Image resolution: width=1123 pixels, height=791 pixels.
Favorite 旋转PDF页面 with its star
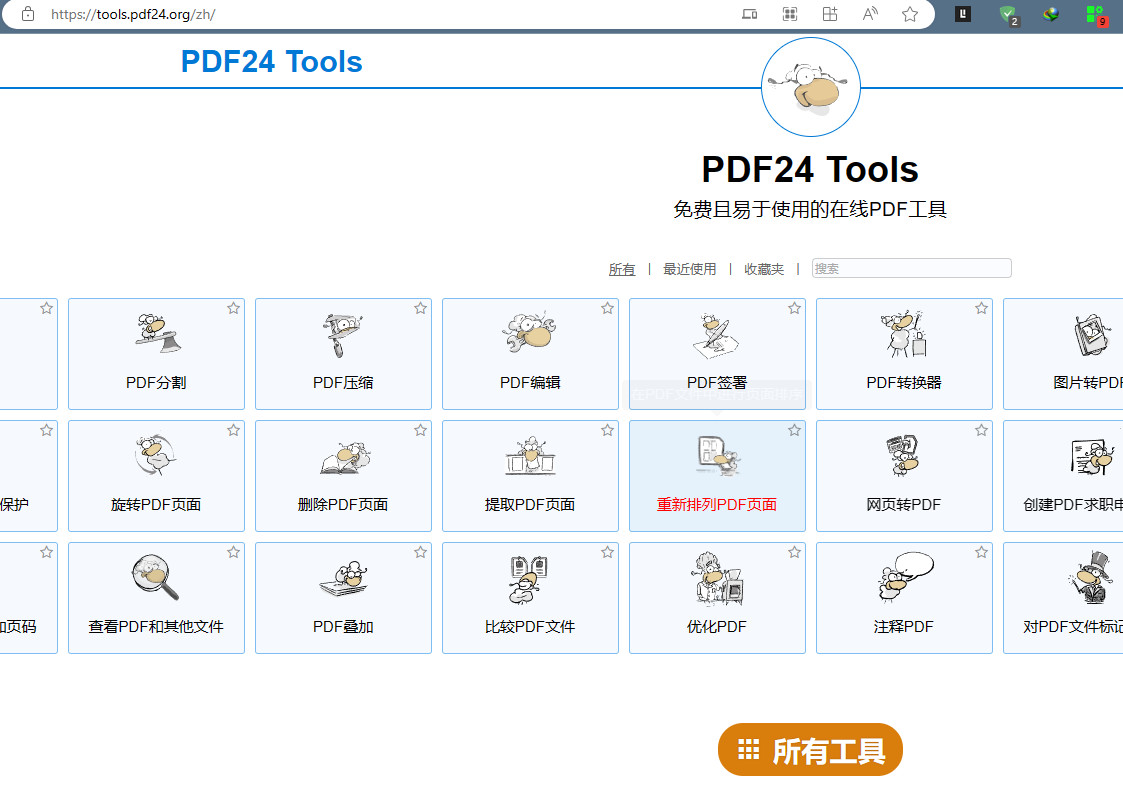point(233,430)
